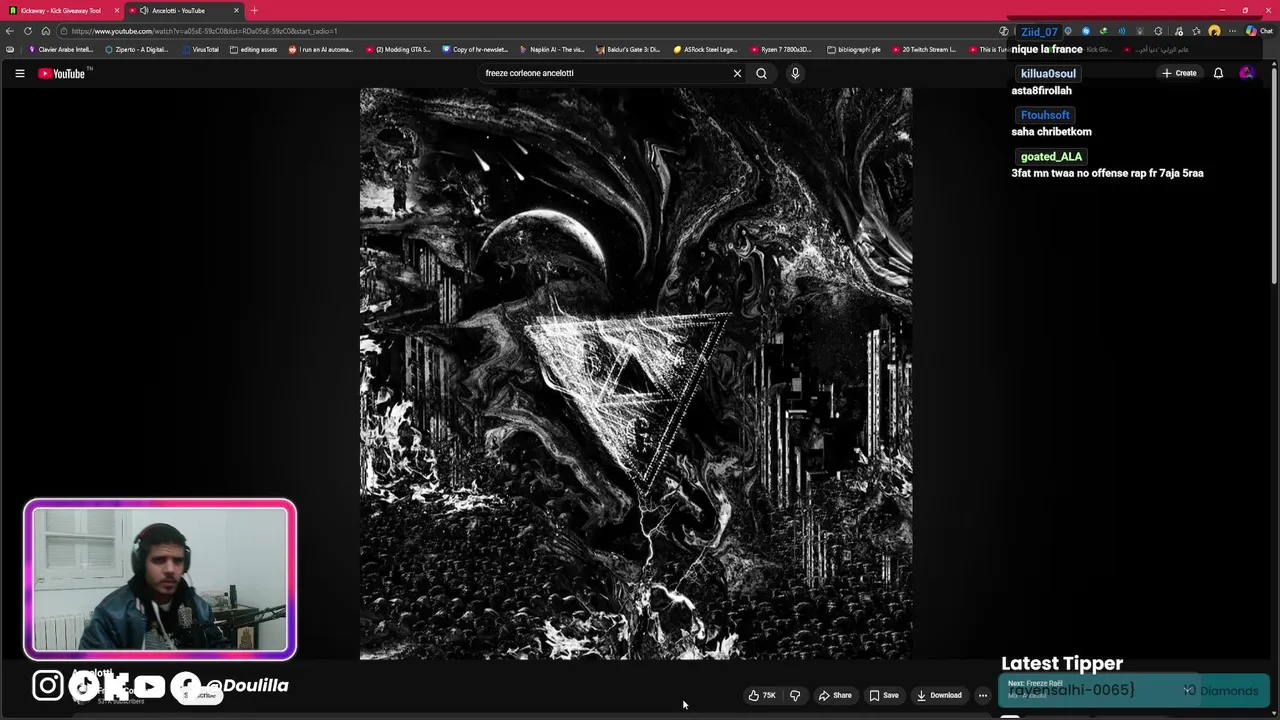Image resolution: width=1280 pixels, height=720 pixels.
Task: Click chat username Ziid_07
Action: 1039,32
